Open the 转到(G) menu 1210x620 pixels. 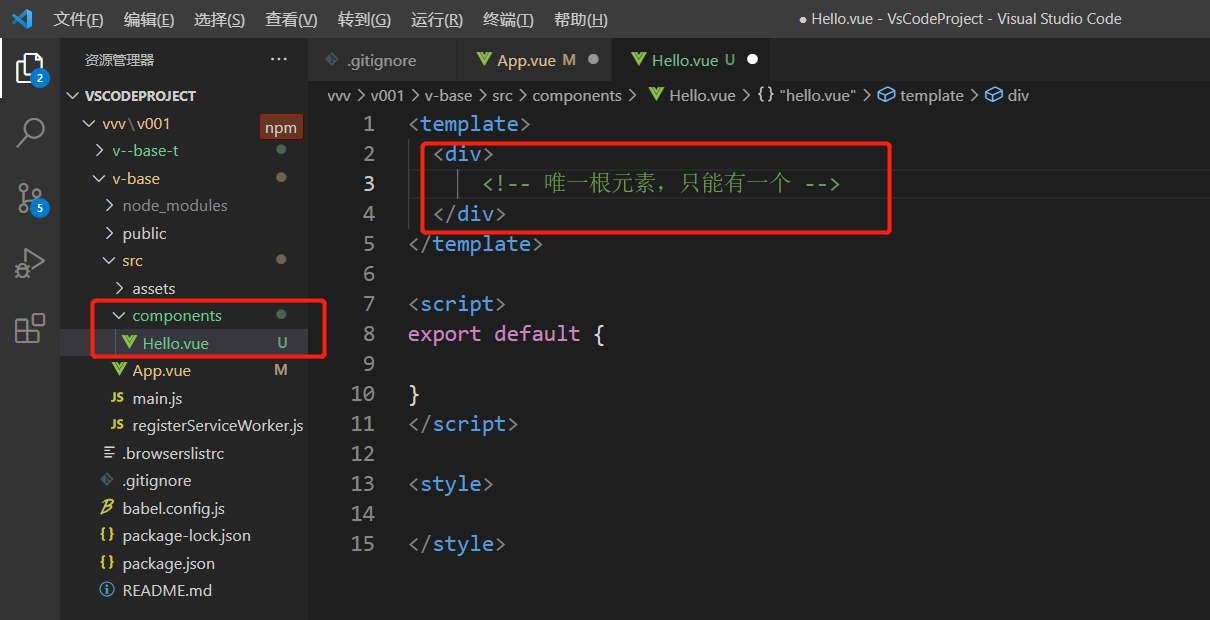point(364,20)
